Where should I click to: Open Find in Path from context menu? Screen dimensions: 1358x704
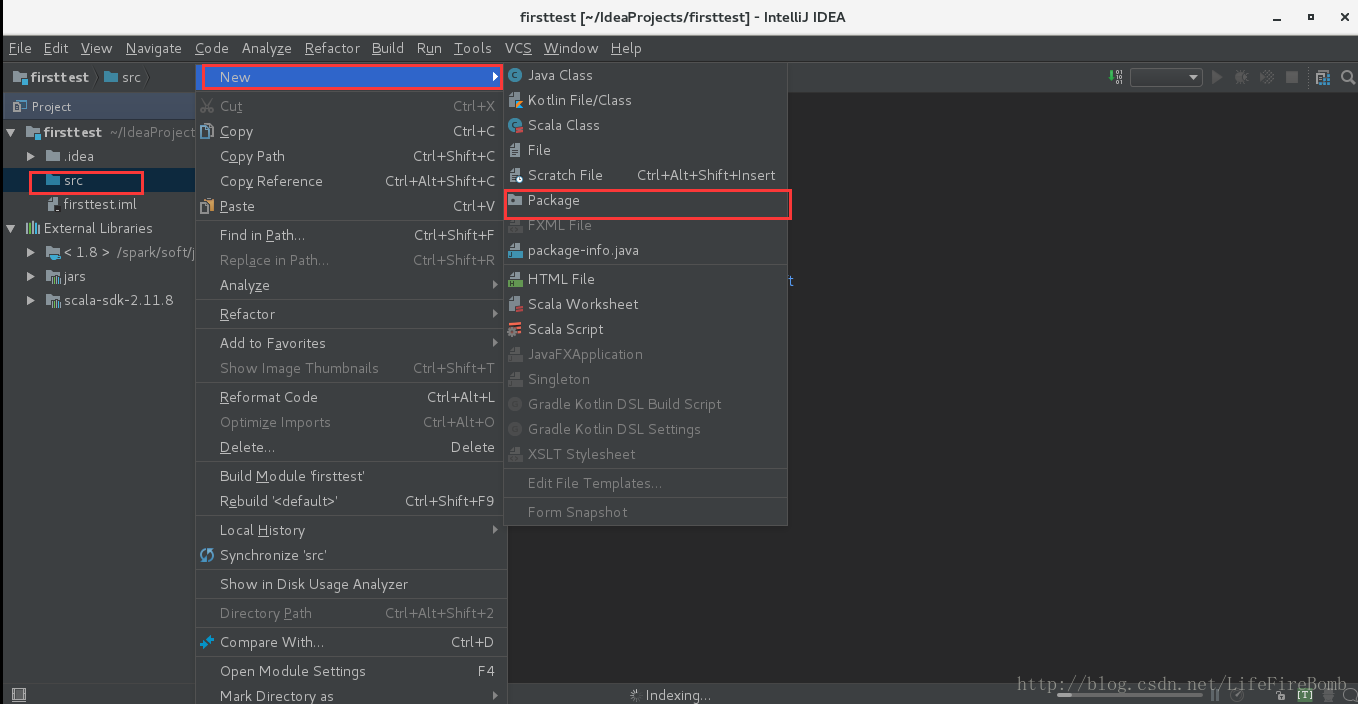[x=351, y=235]
